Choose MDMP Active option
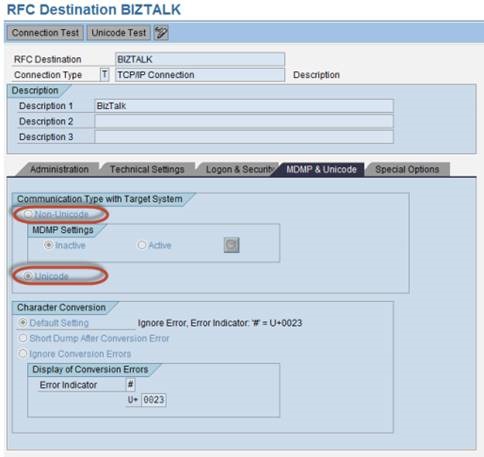484x457 pixels. click(142, 245)
